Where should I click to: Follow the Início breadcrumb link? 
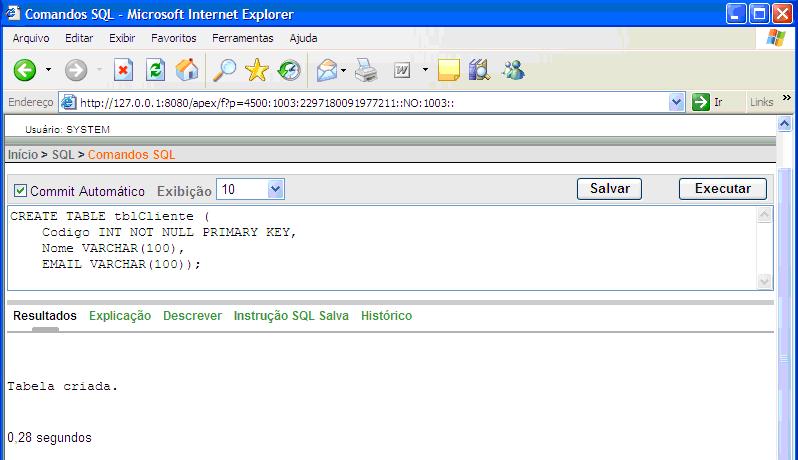pos(22,155)
